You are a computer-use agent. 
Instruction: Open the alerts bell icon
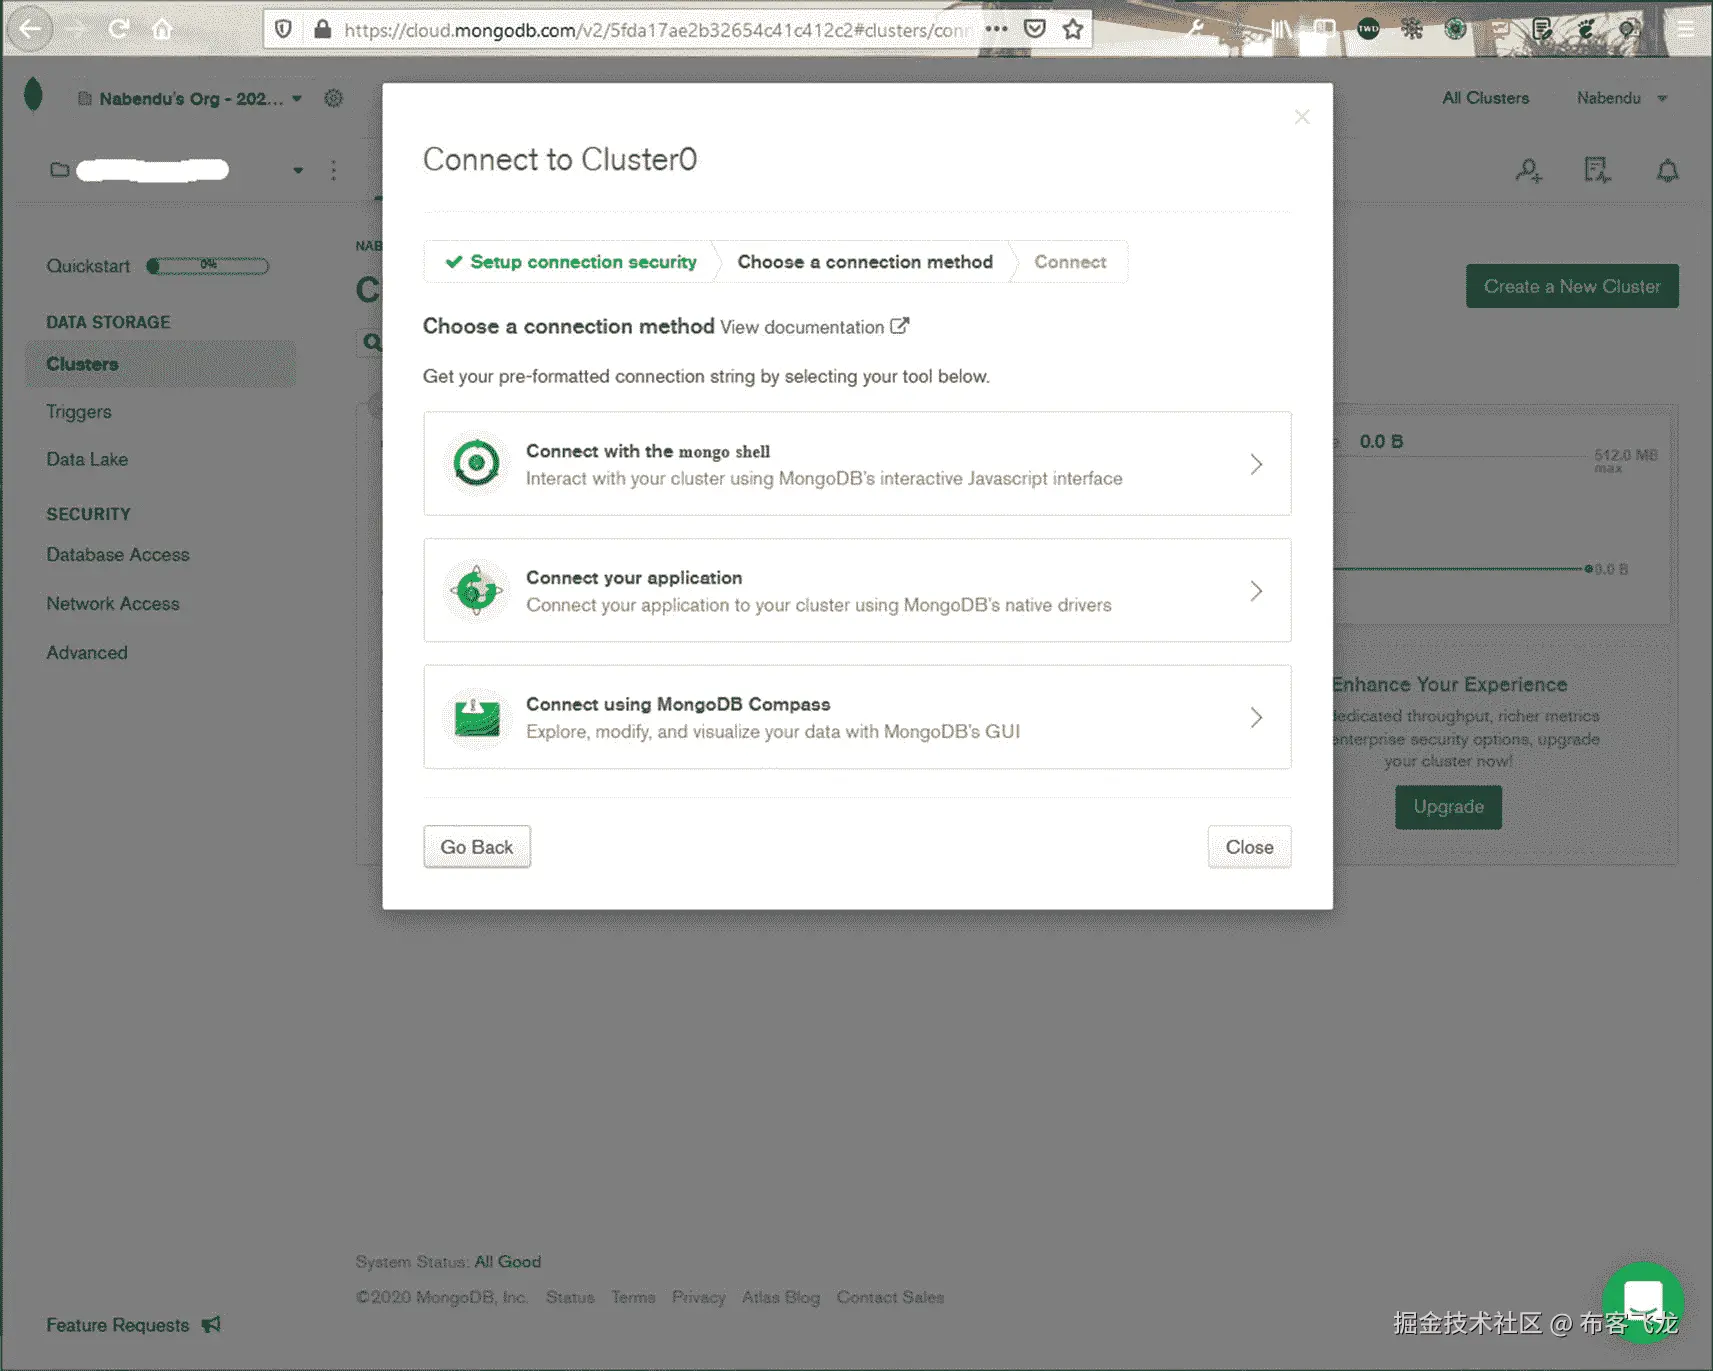[x=1667, y=171]
